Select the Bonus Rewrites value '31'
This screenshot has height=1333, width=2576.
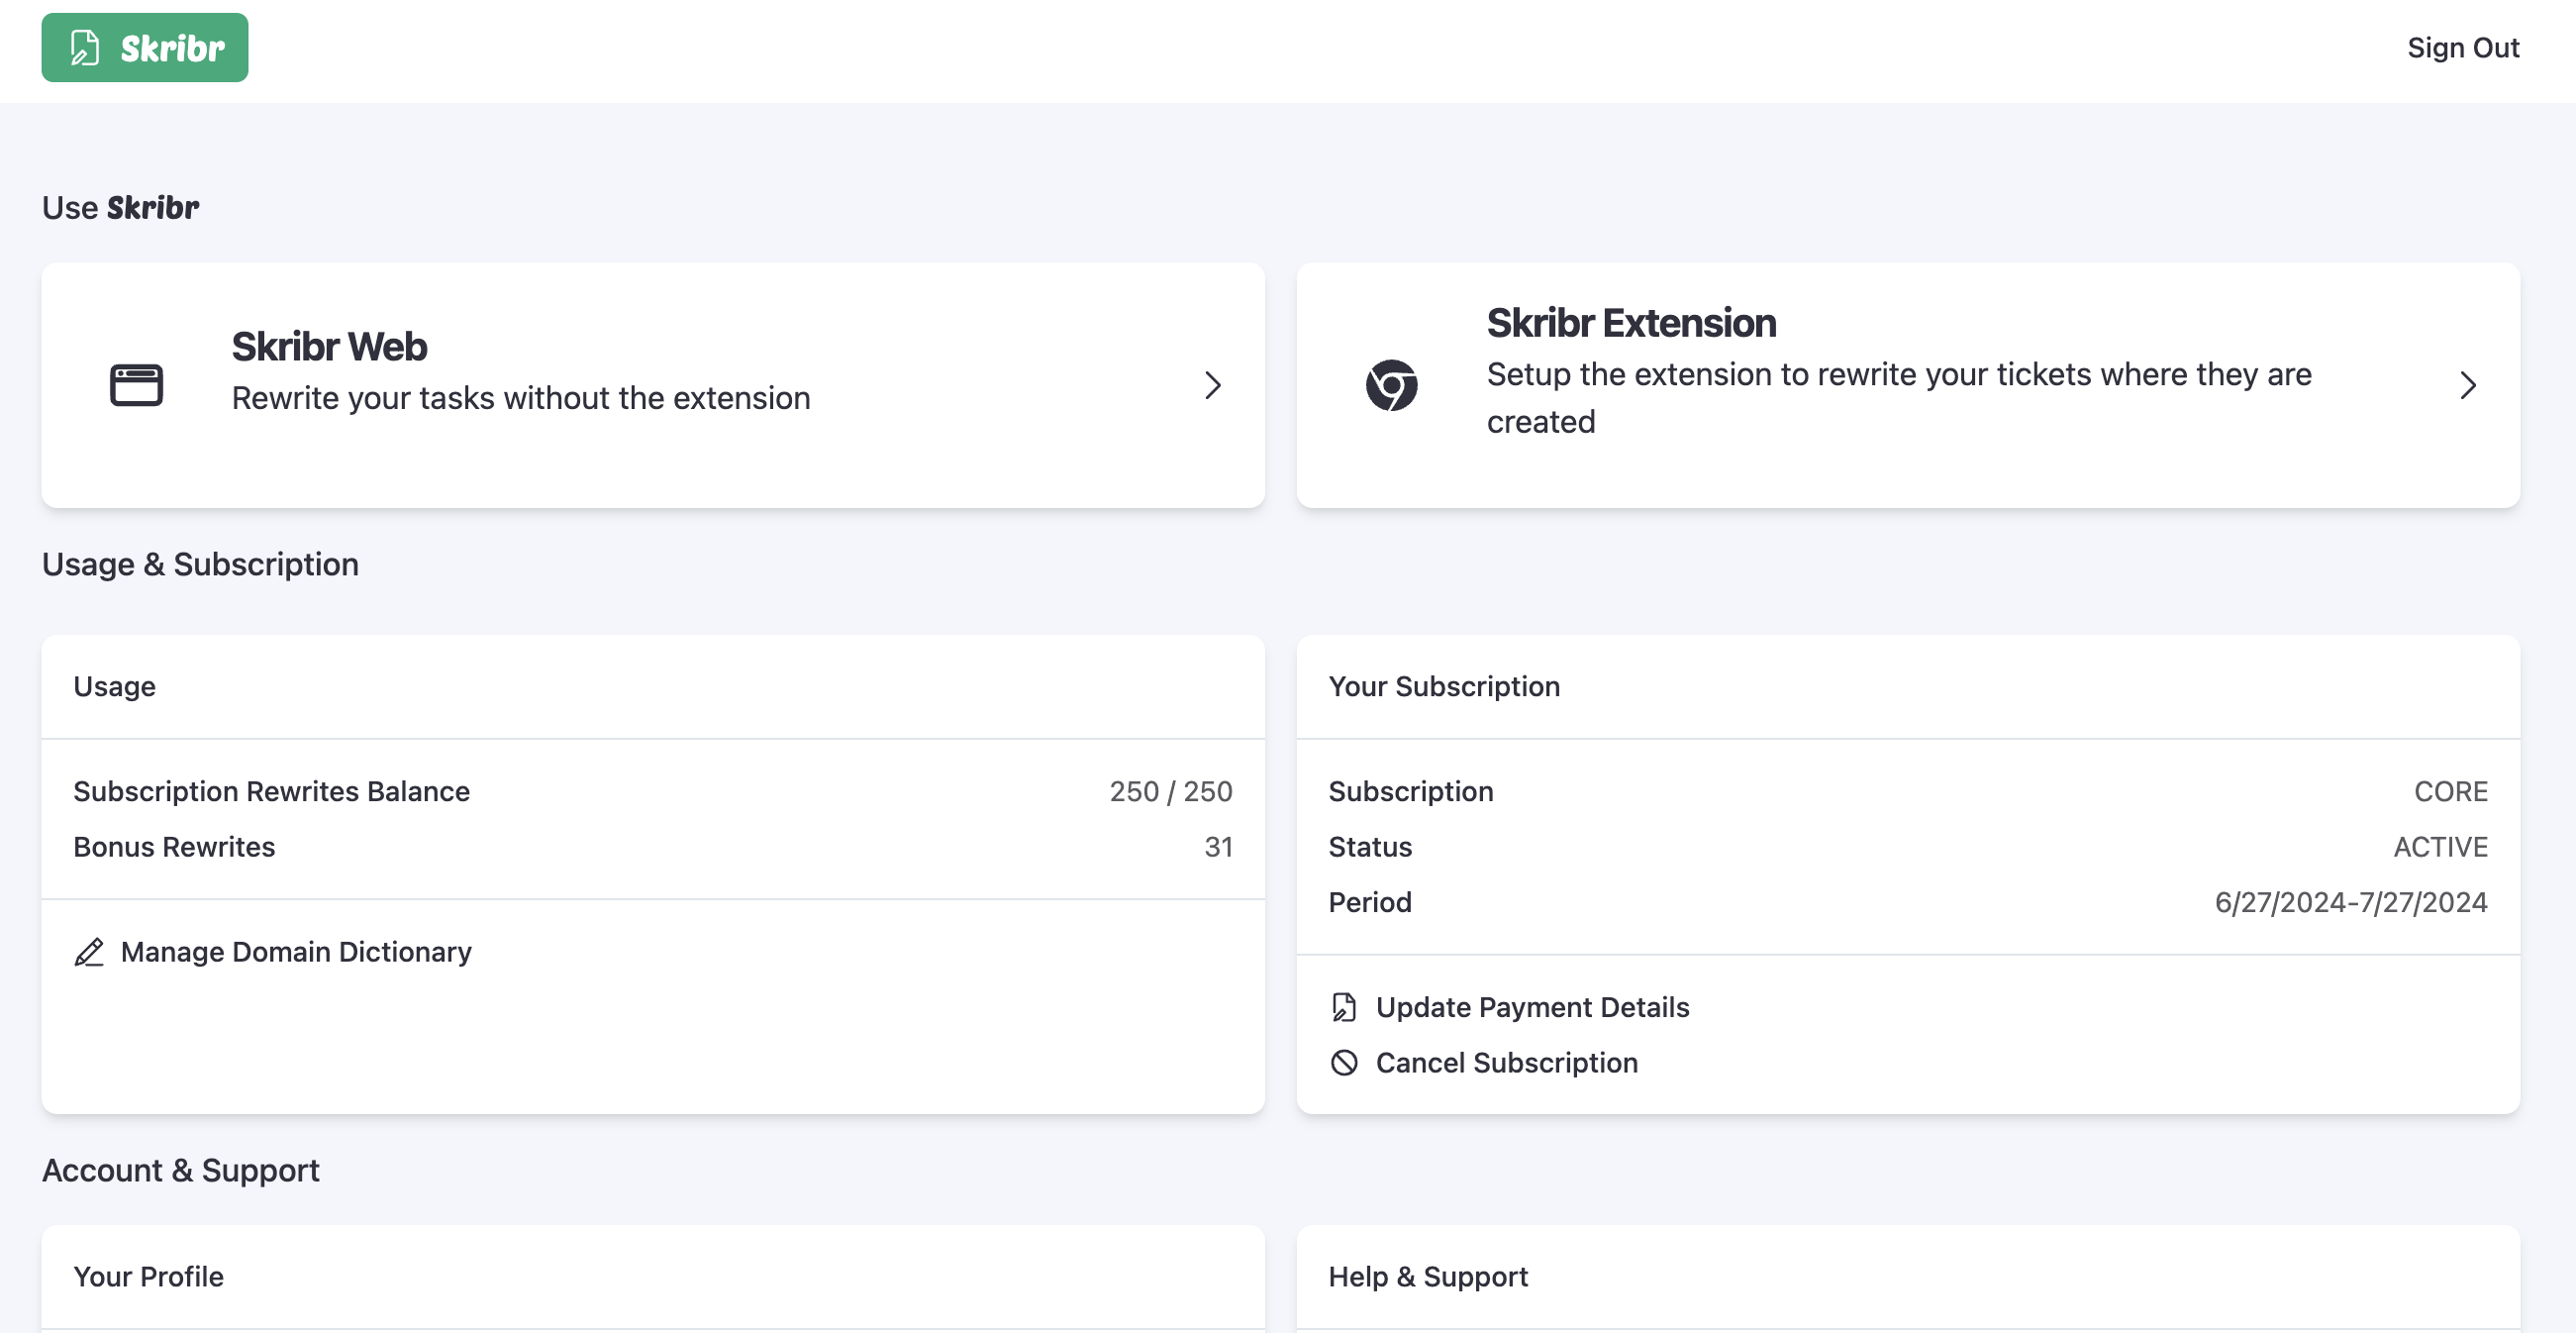point(1218,847)
